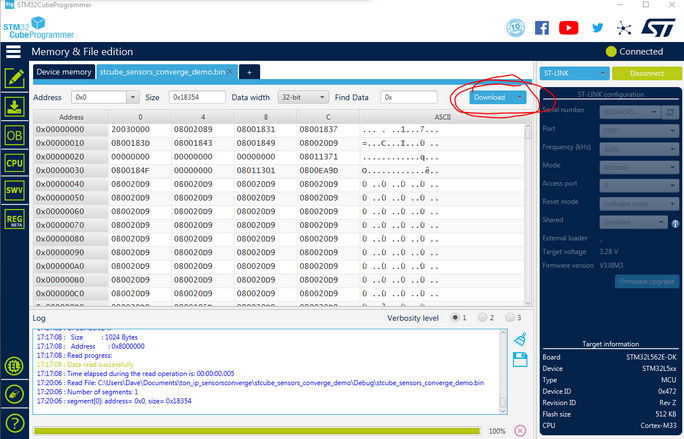Show info about Shared mode
The image size is (684, 439).
[x=675, y=224]
